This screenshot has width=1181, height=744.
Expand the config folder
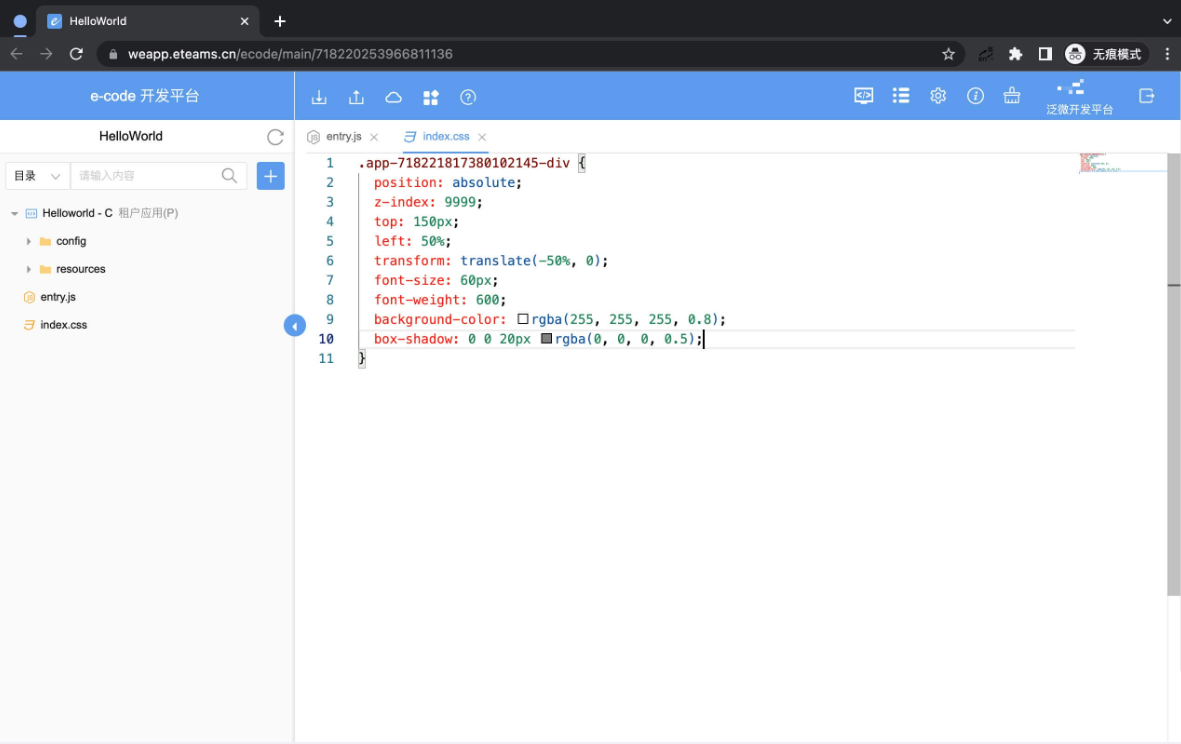(x=29, y=241)
